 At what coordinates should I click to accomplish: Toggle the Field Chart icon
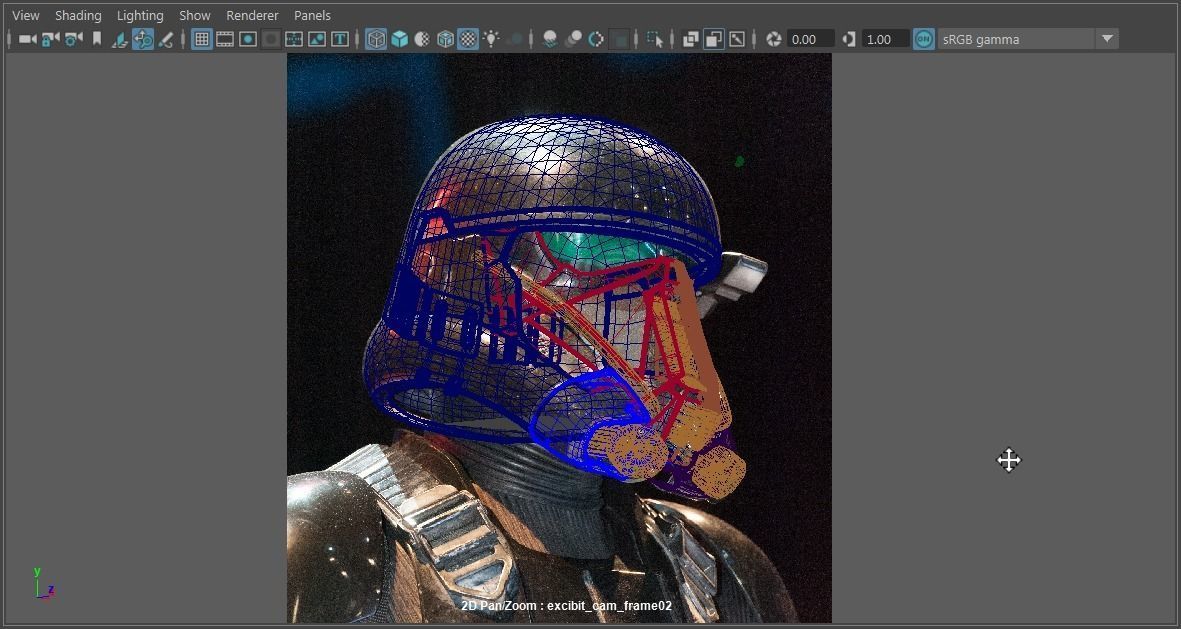click(294, 39)
